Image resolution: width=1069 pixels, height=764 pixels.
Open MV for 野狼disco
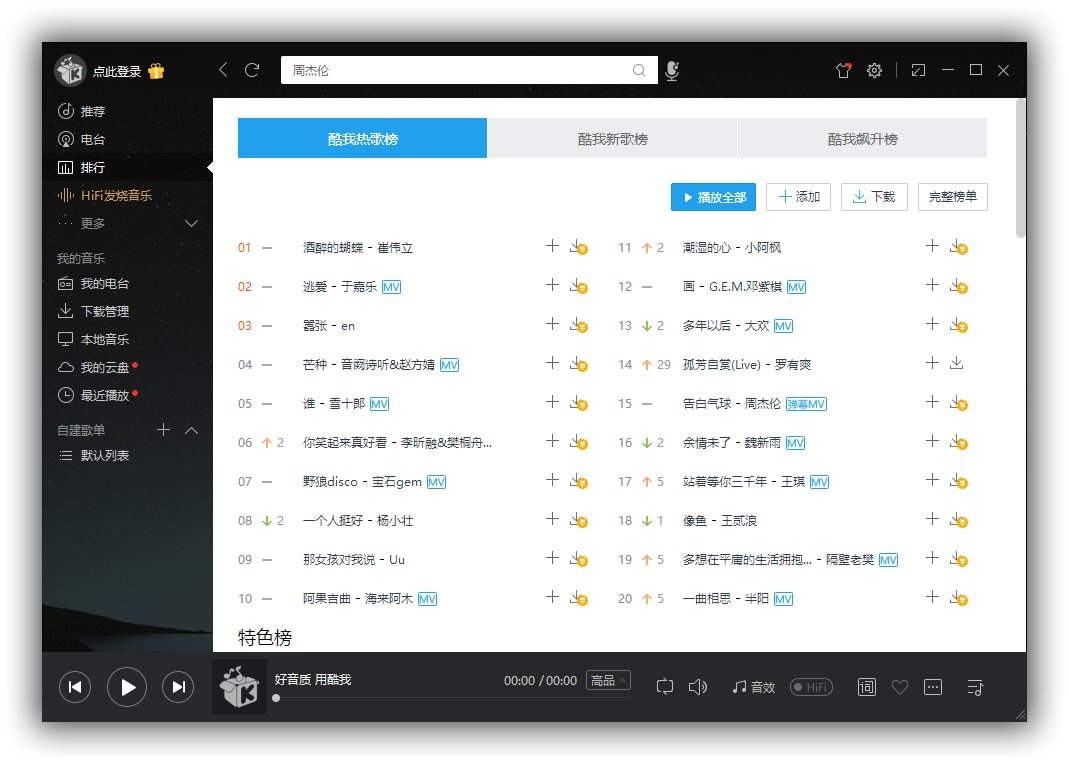click(x=436, y=482)
